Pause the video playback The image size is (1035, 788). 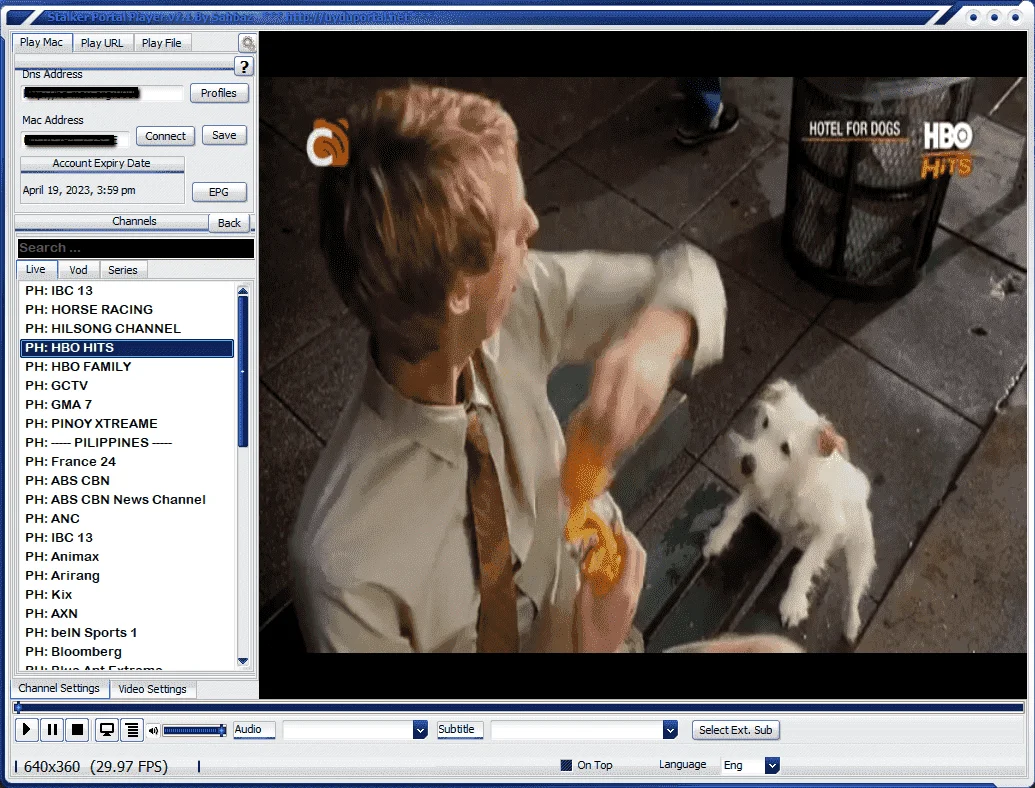click(x=51, y=729)
